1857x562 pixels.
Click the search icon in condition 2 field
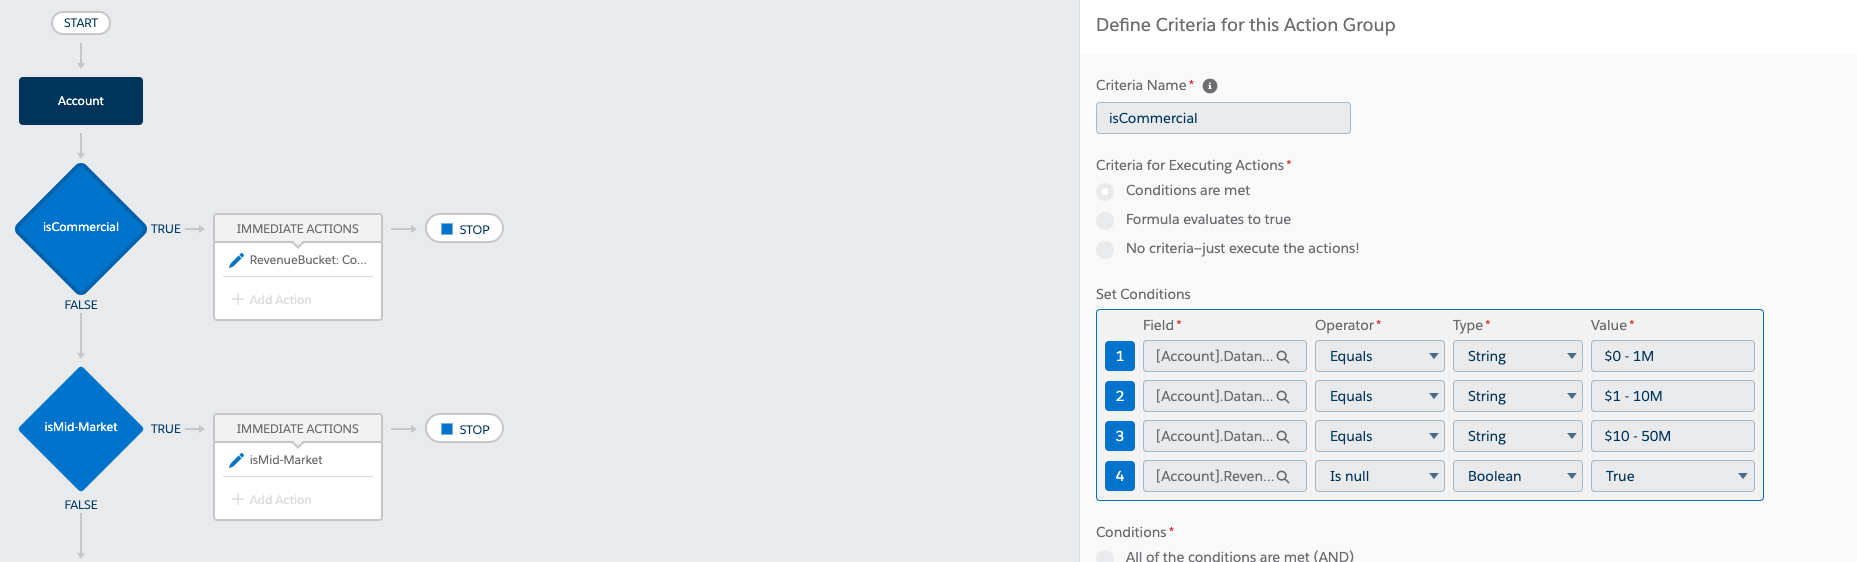click(x=1283, y=397)
